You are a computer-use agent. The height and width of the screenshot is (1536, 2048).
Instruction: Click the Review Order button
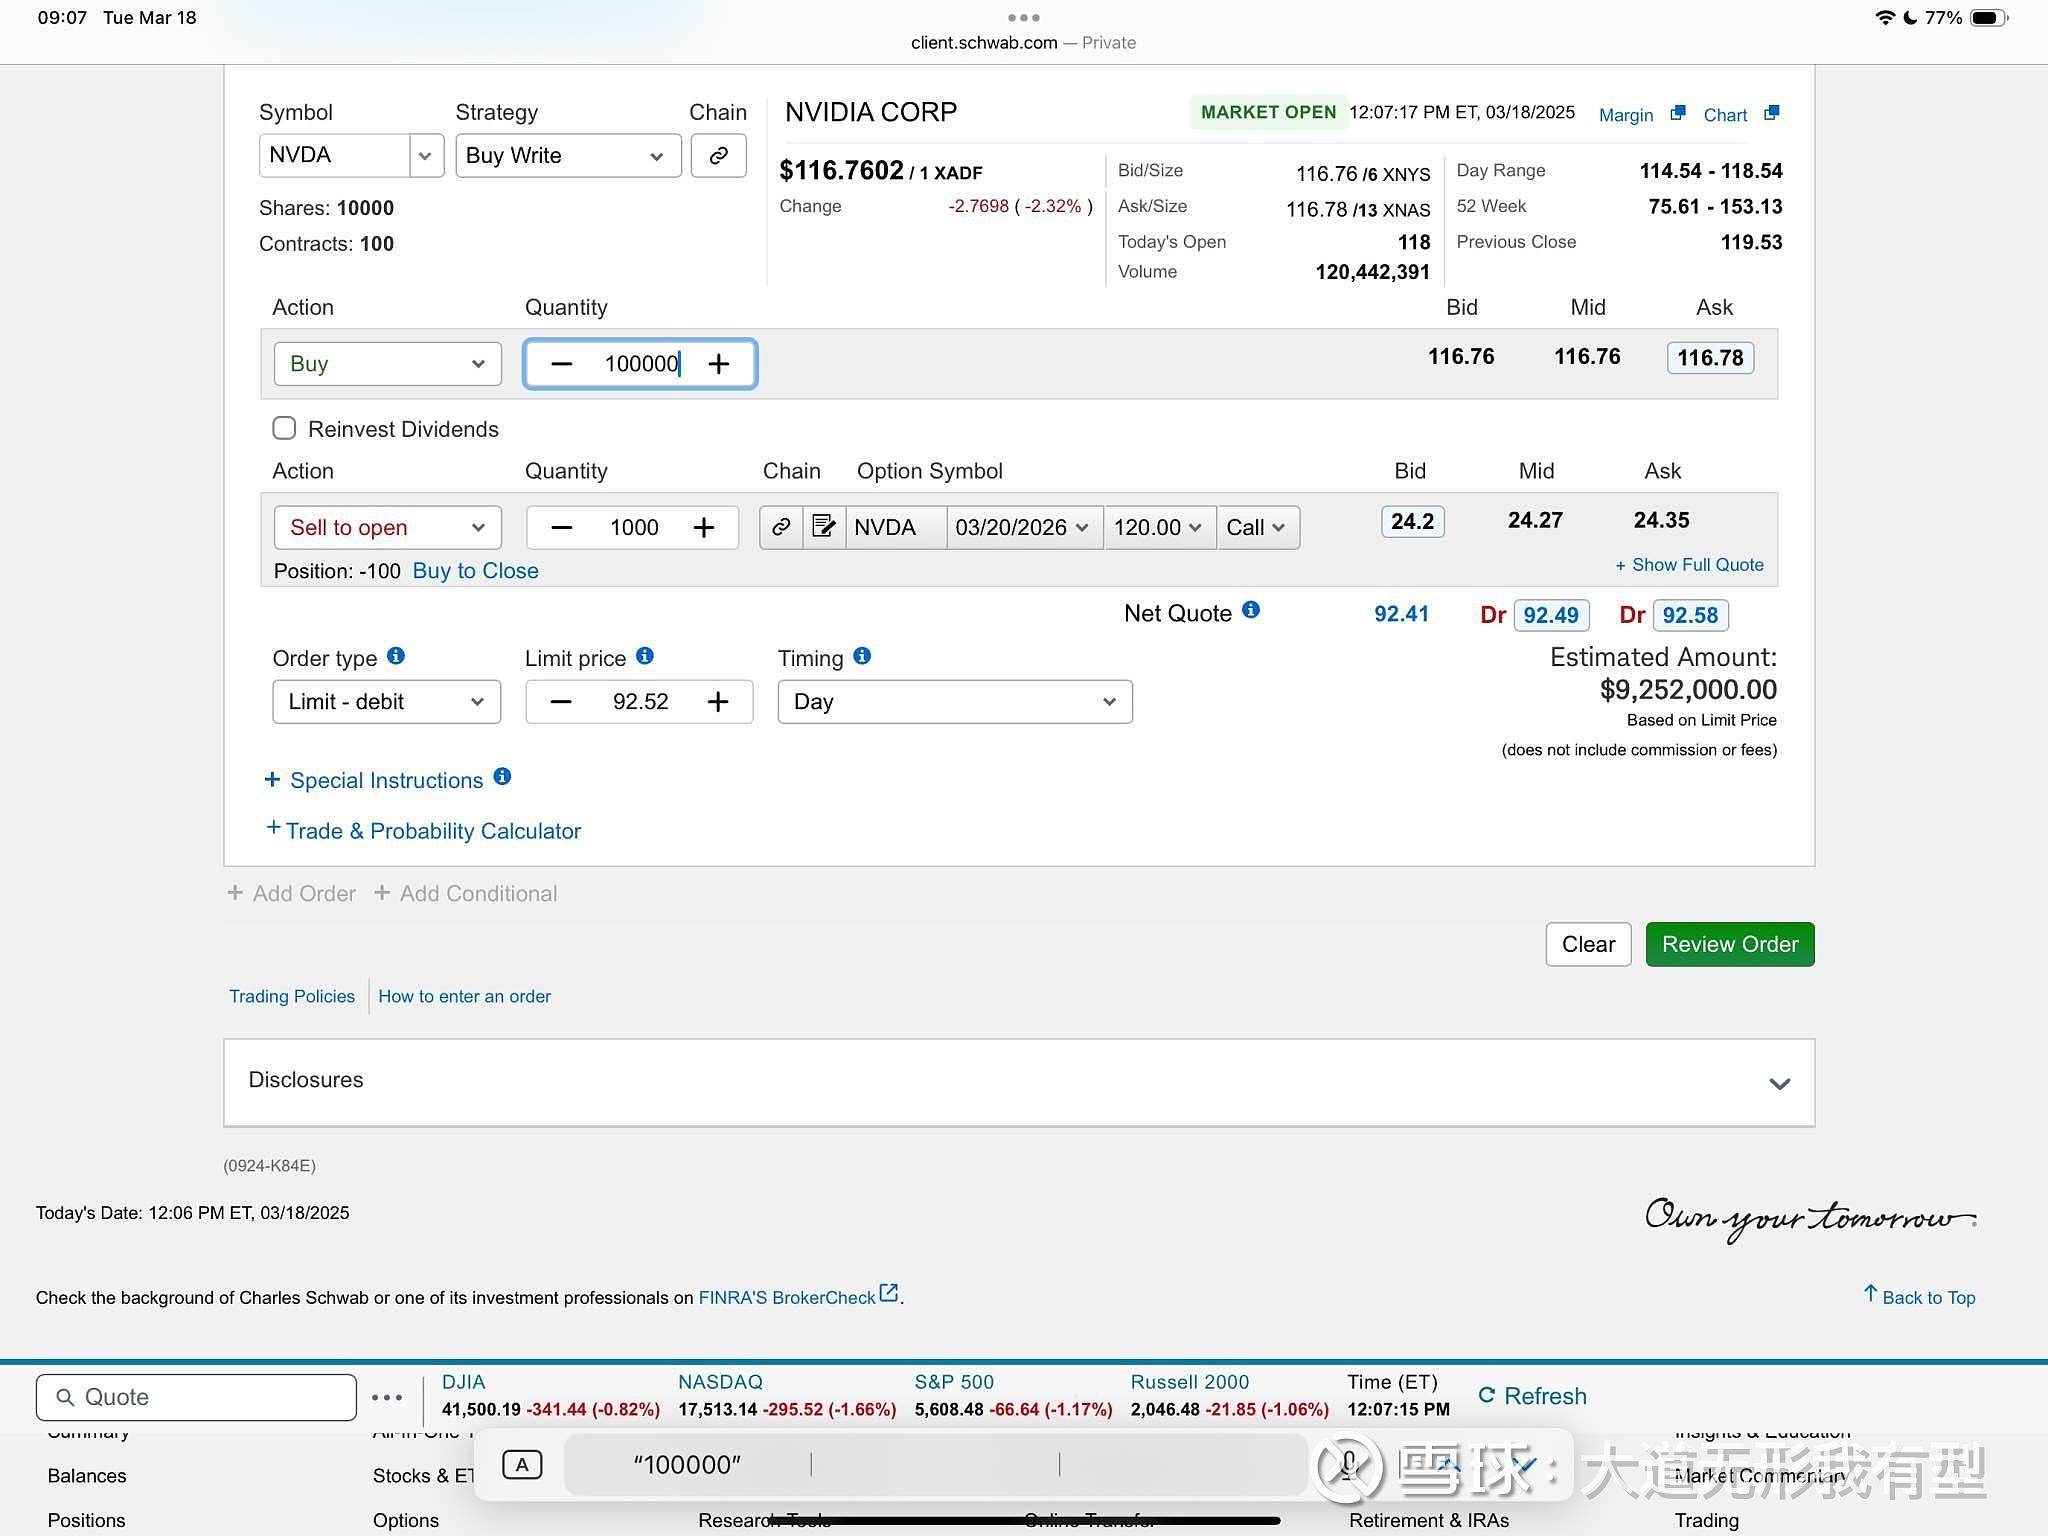point(1730,944)
